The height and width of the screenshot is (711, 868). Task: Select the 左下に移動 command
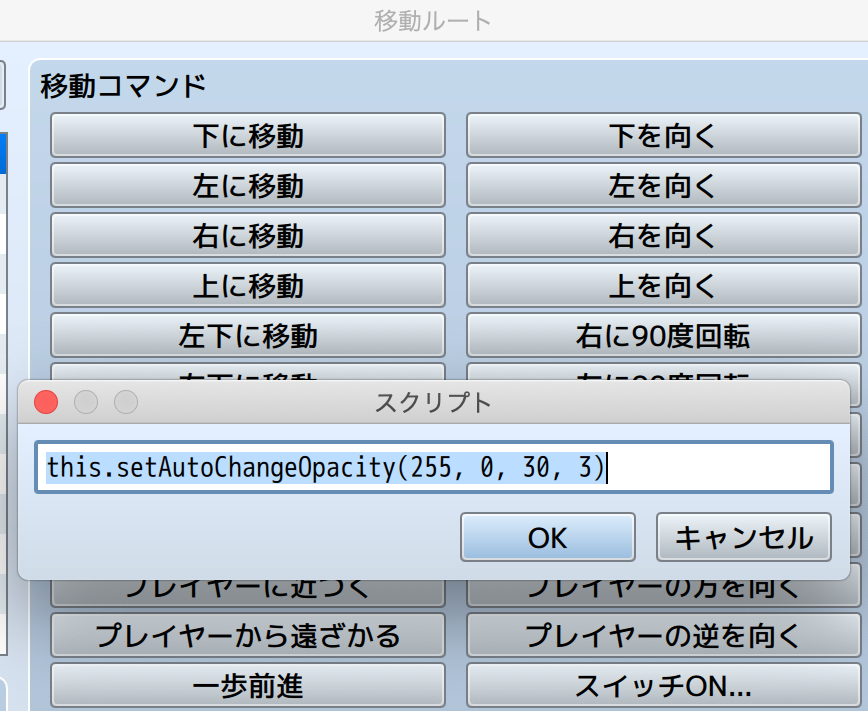pos(247,336)
